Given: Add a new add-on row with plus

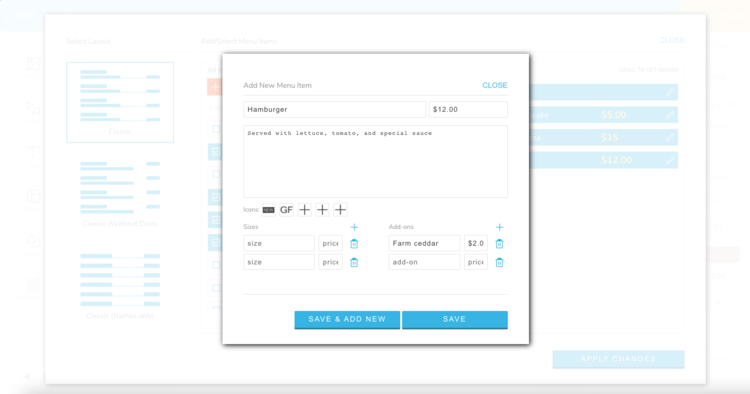Looking at the screenshot, I should point(499,227).
